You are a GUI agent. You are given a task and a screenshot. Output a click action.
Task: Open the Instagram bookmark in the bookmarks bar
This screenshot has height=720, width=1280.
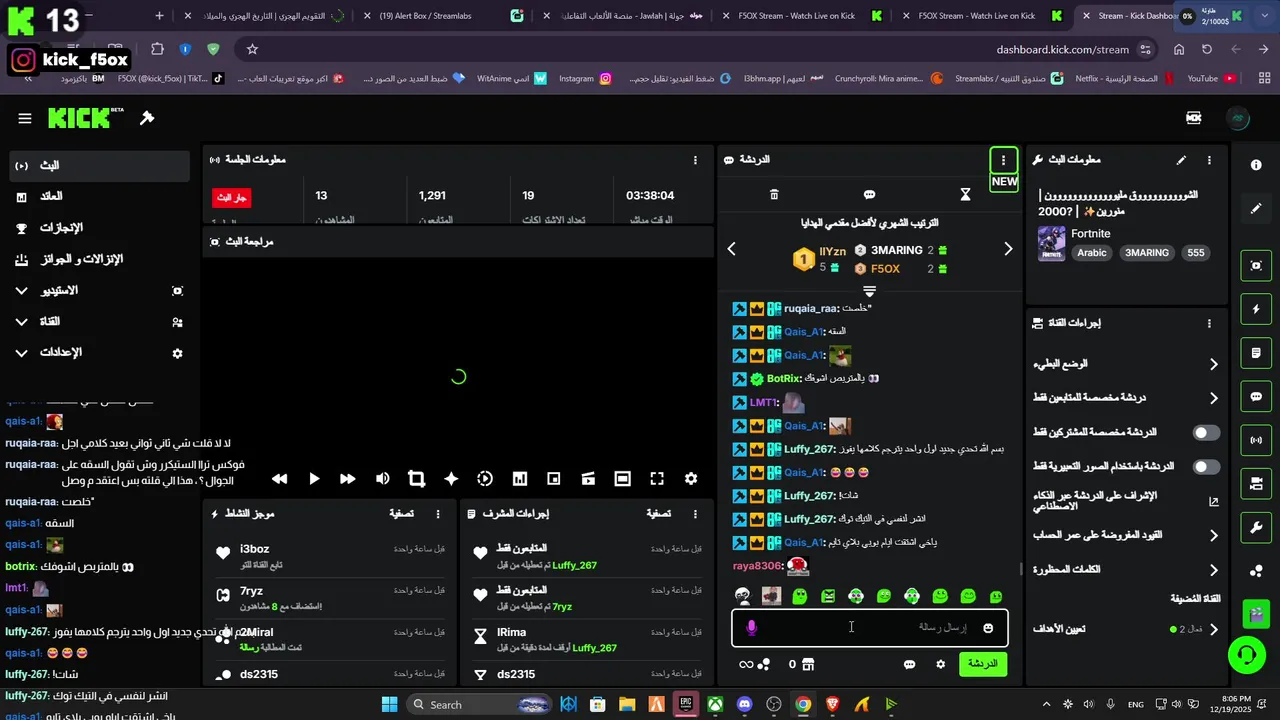click(584, 78)
